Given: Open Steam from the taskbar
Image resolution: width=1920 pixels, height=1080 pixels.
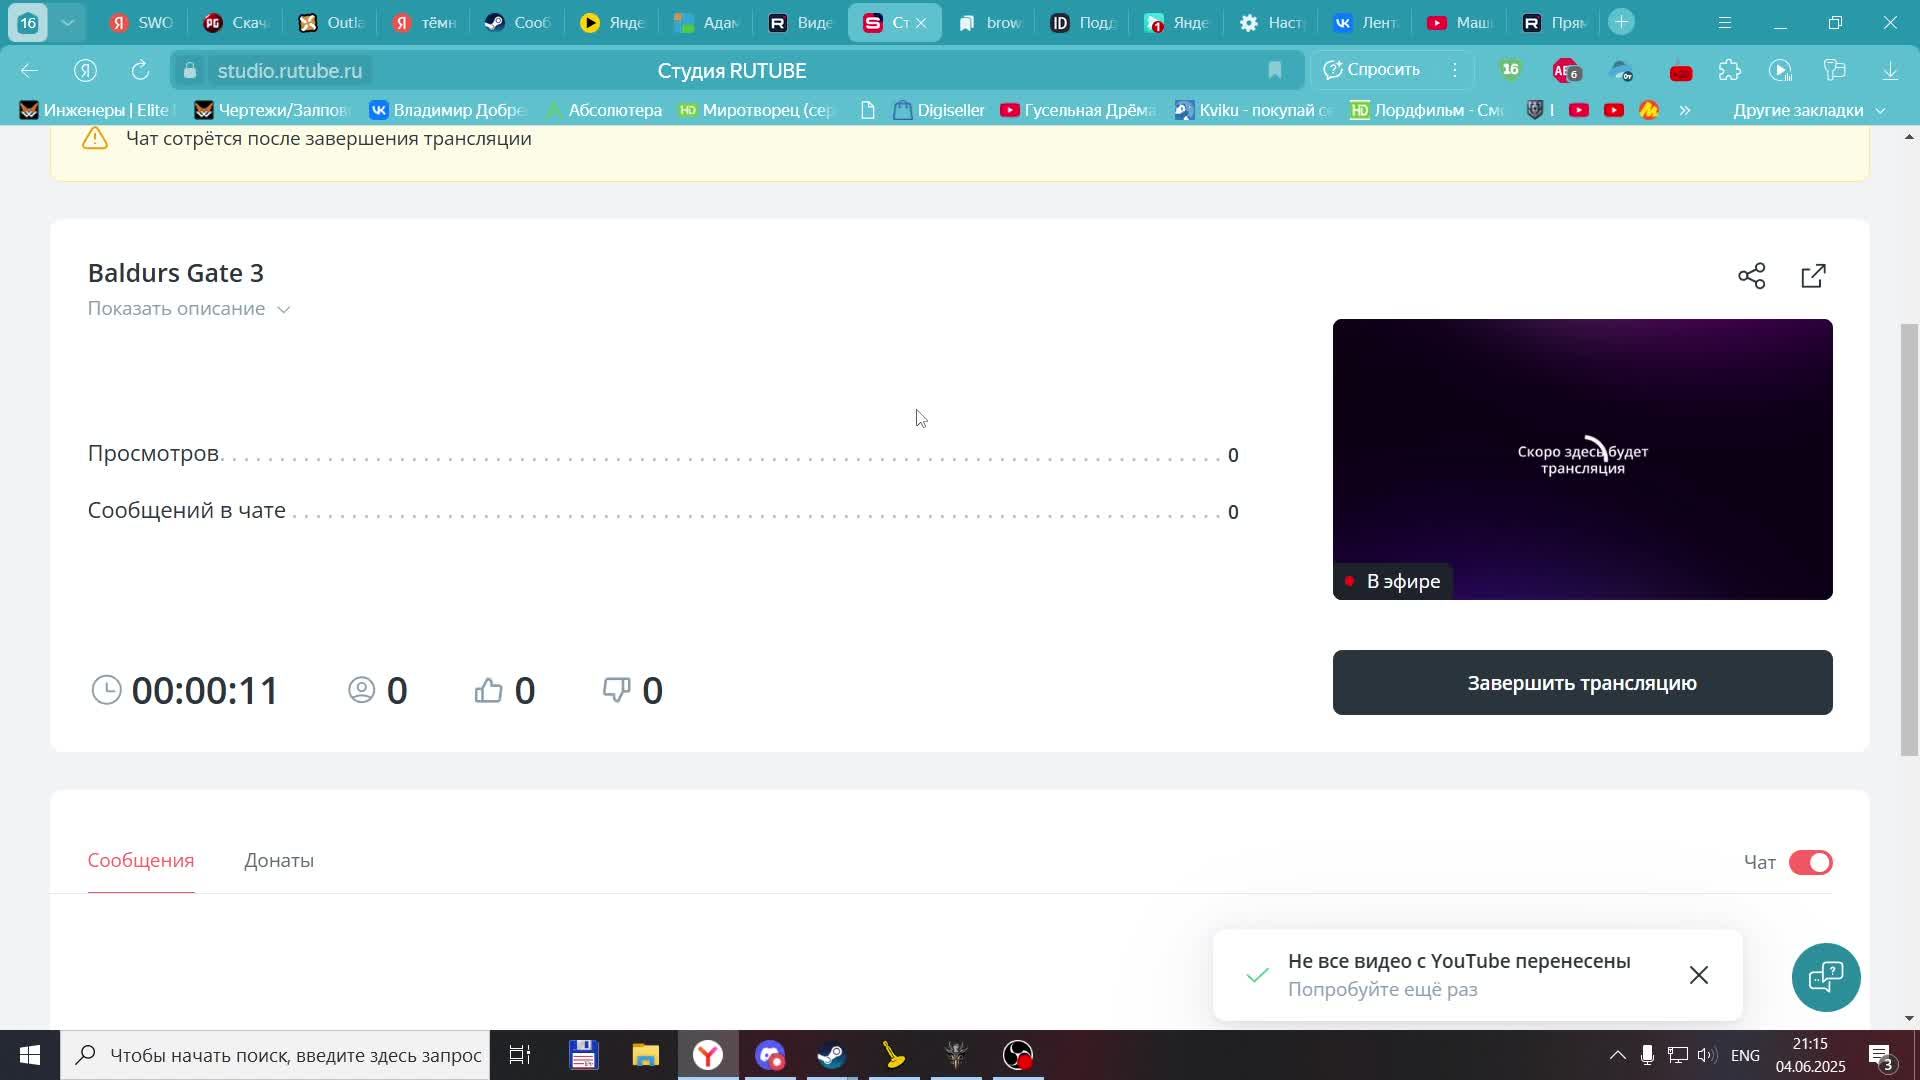Looking at the screenshot, I should pos(832,1055).
